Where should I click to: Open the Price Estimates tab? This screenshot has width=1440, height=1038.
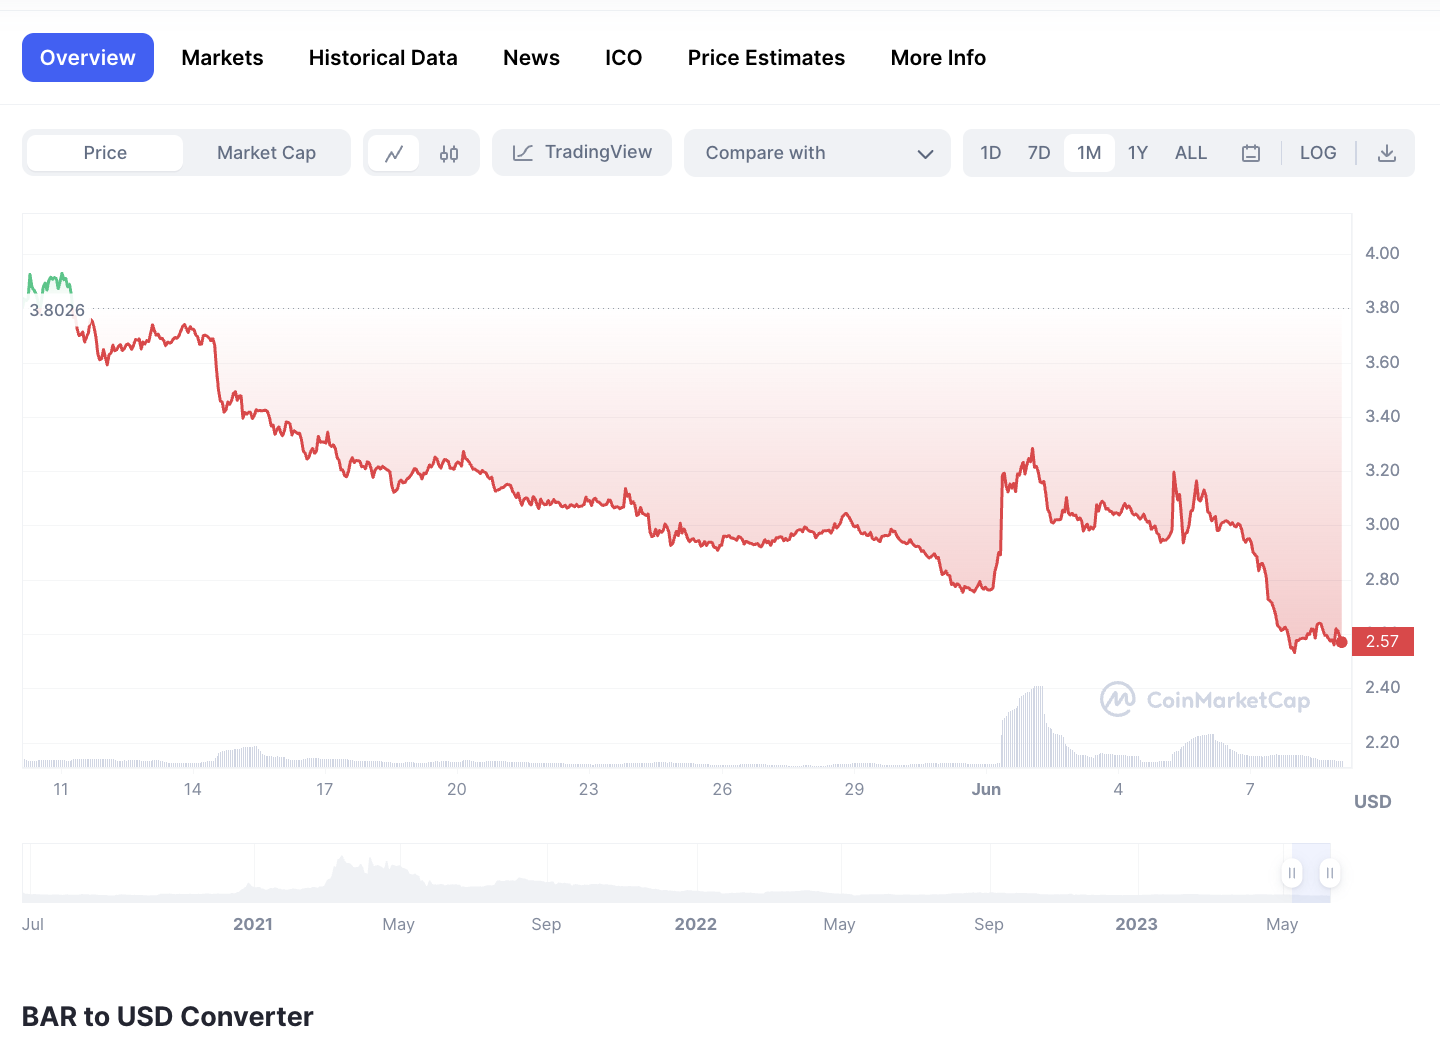point(766,58)
